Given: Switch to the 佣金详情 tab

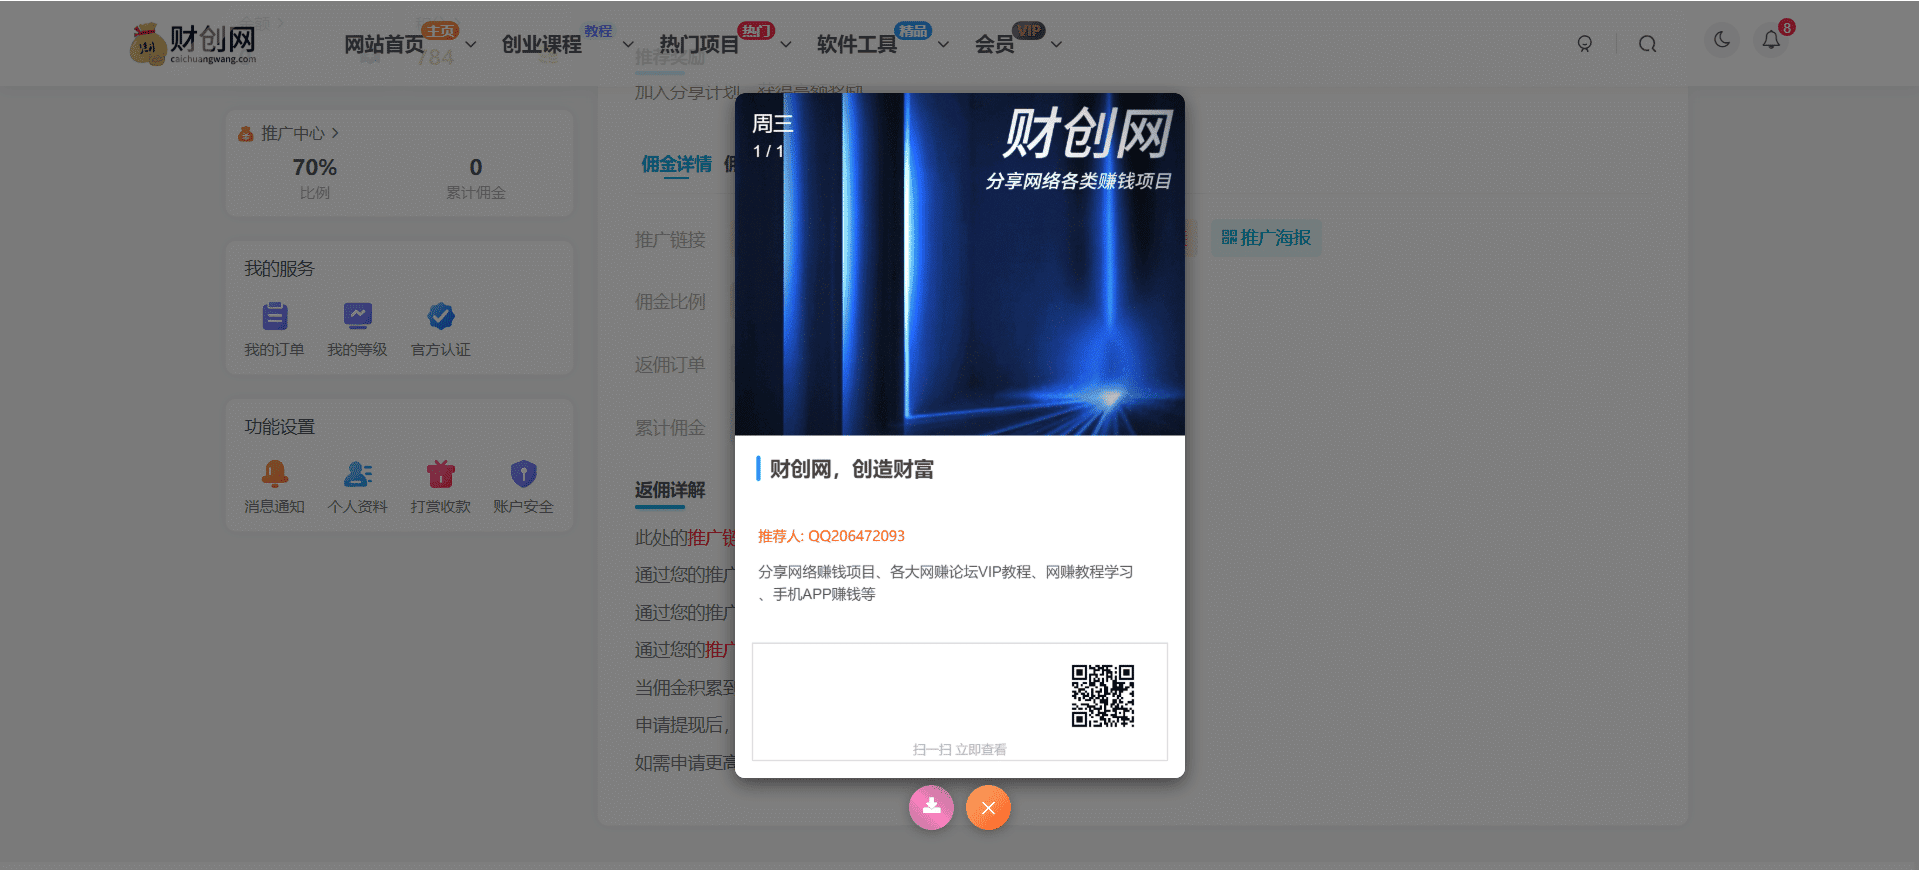Looking at the screenshot, I should [676, 164].
